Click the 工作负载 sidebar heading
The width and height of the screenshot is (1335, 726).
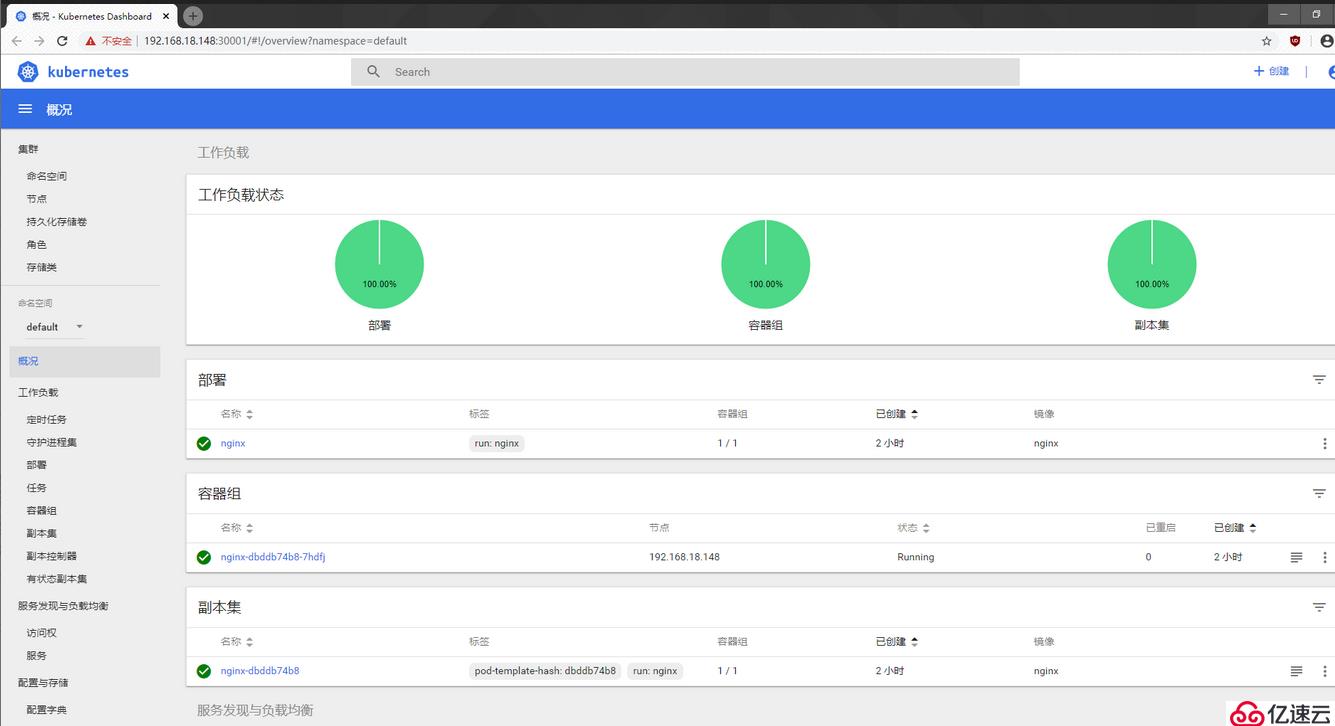pyautogui.click(x=38, y=393)
